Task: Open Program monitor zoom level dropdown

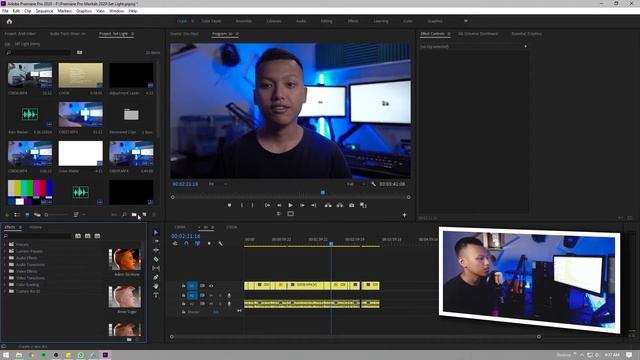Action: coord(218,184)
